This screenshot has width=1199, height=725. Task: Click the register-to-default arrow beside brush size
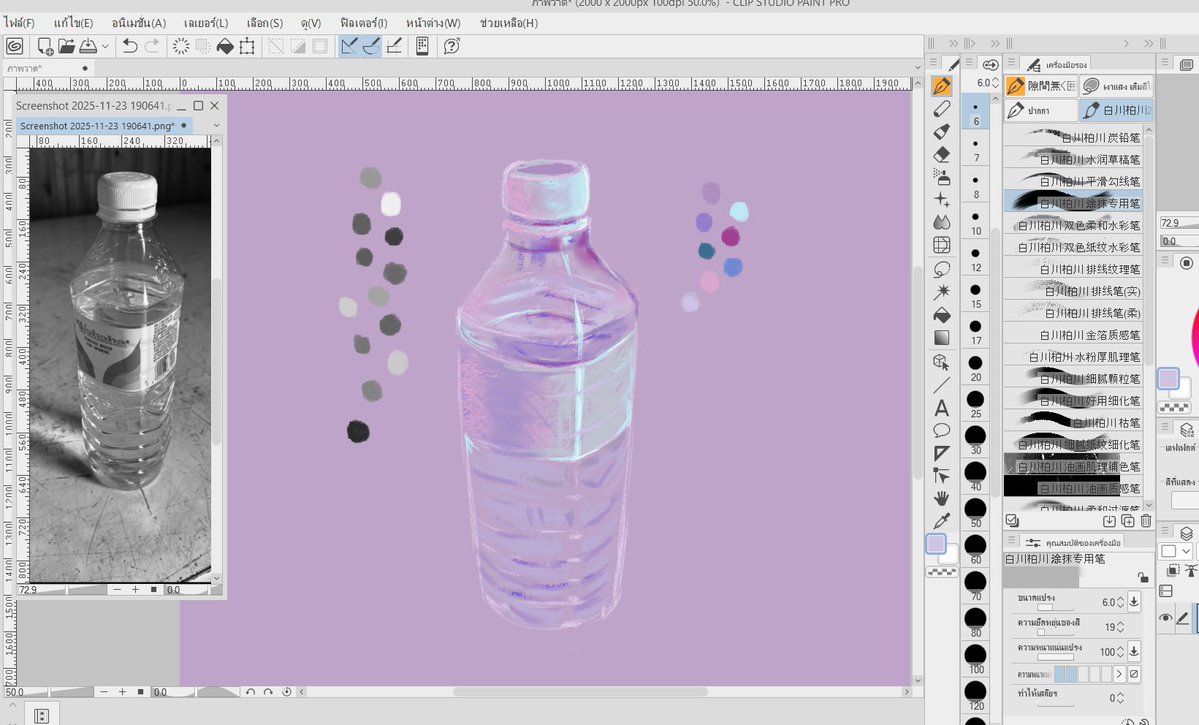pyautogui.click(x=1134, y=601)
